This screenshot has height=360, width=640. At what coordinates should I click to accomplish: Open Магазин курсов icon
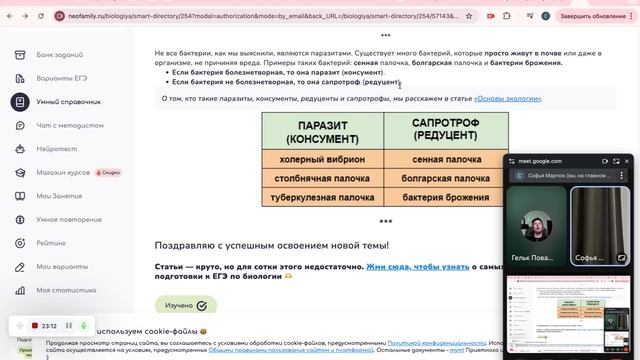point(20,173)
